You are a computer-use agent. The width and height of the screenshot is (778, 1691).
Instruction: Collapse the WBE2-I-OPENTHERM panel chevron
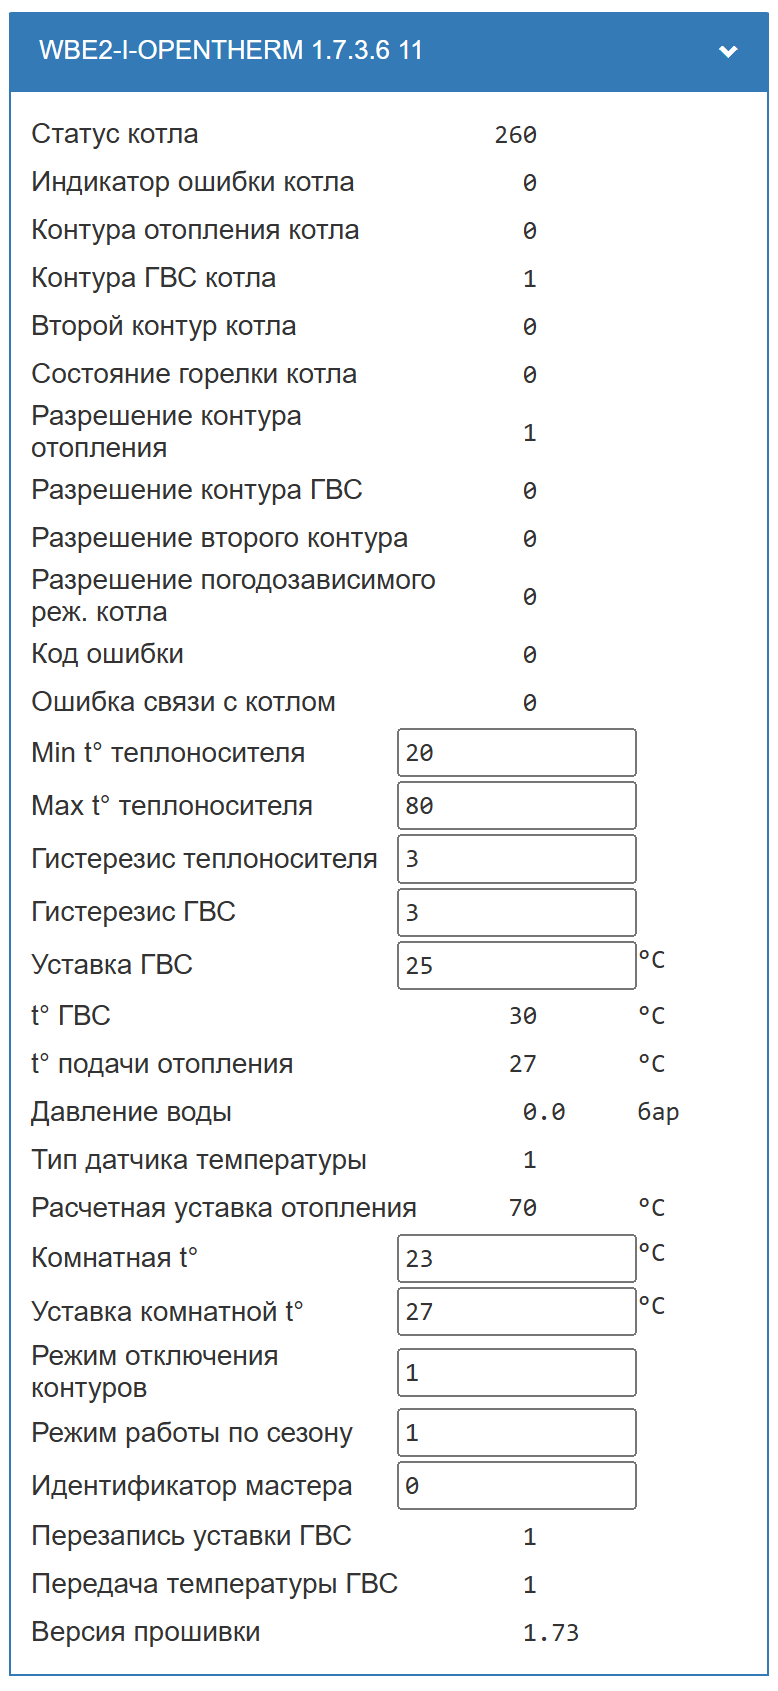click(x=728, y=51)
